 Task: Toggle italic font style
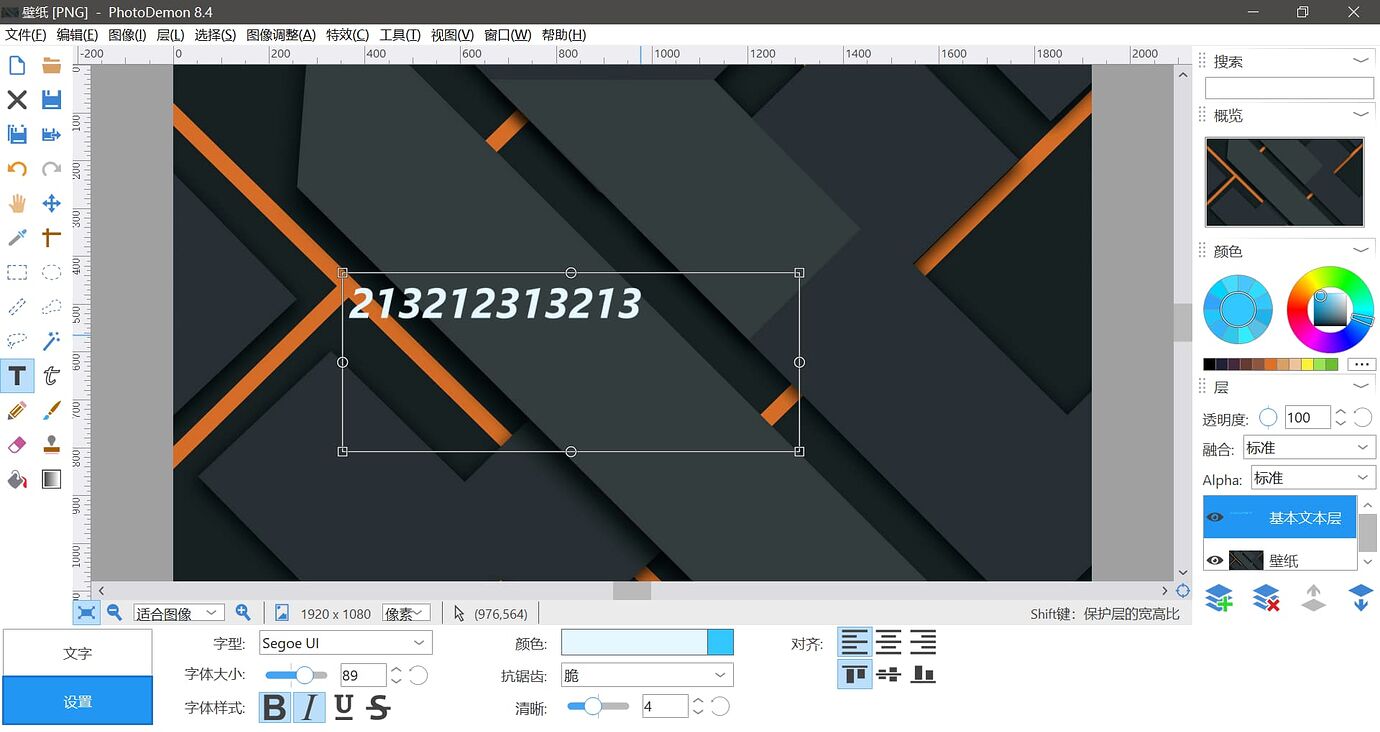click(309, 708)
